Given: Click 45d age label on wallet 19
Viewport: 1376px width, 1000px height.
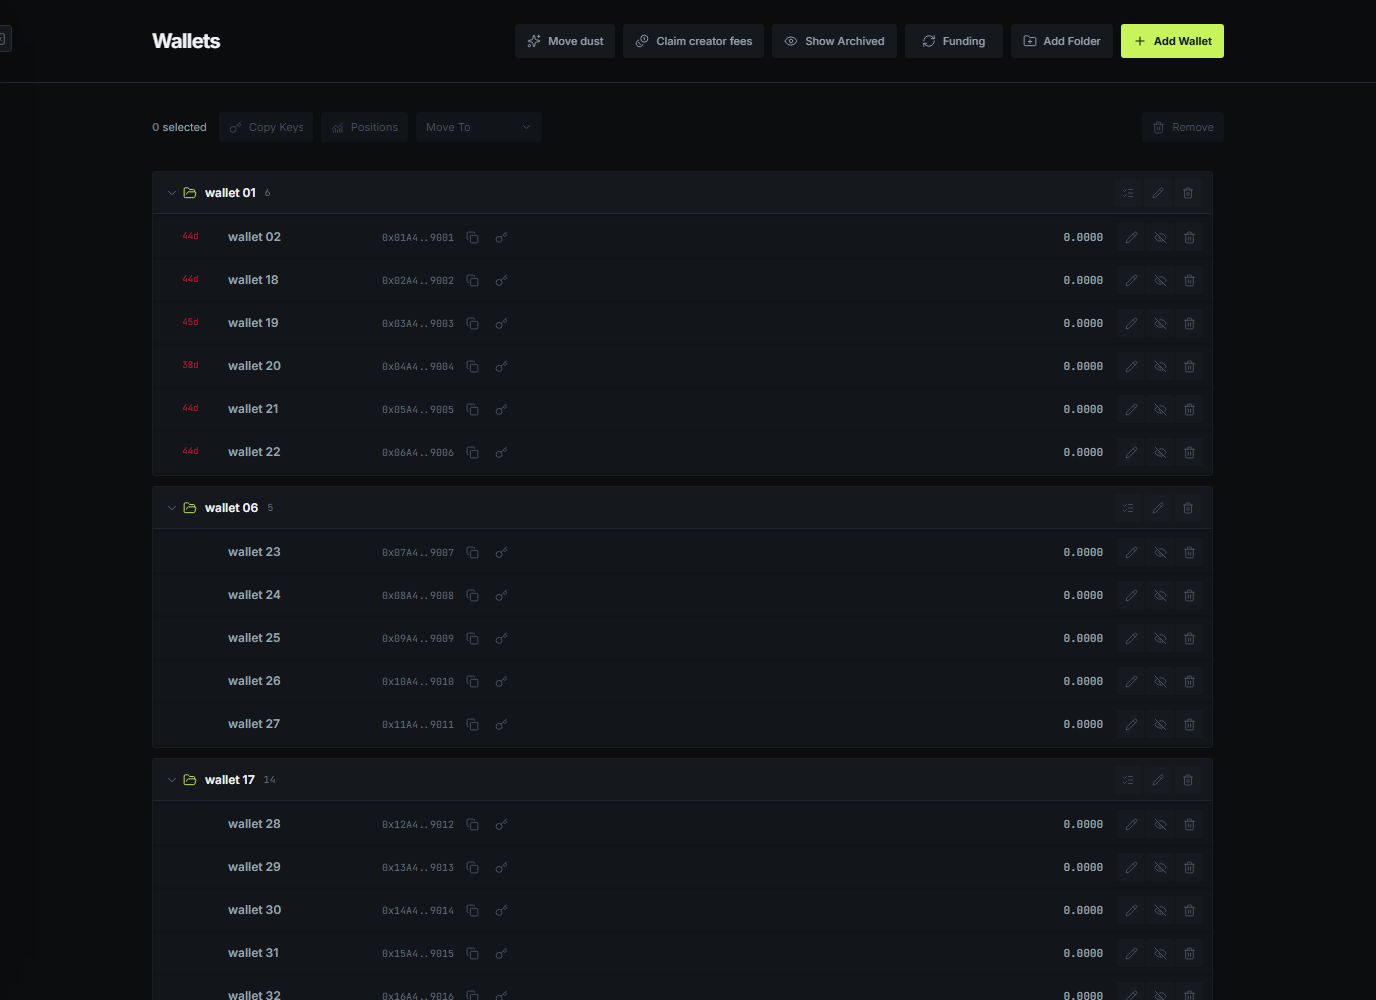Looking at the screenshot, I should pyautogui.click(x=190, y=323).
